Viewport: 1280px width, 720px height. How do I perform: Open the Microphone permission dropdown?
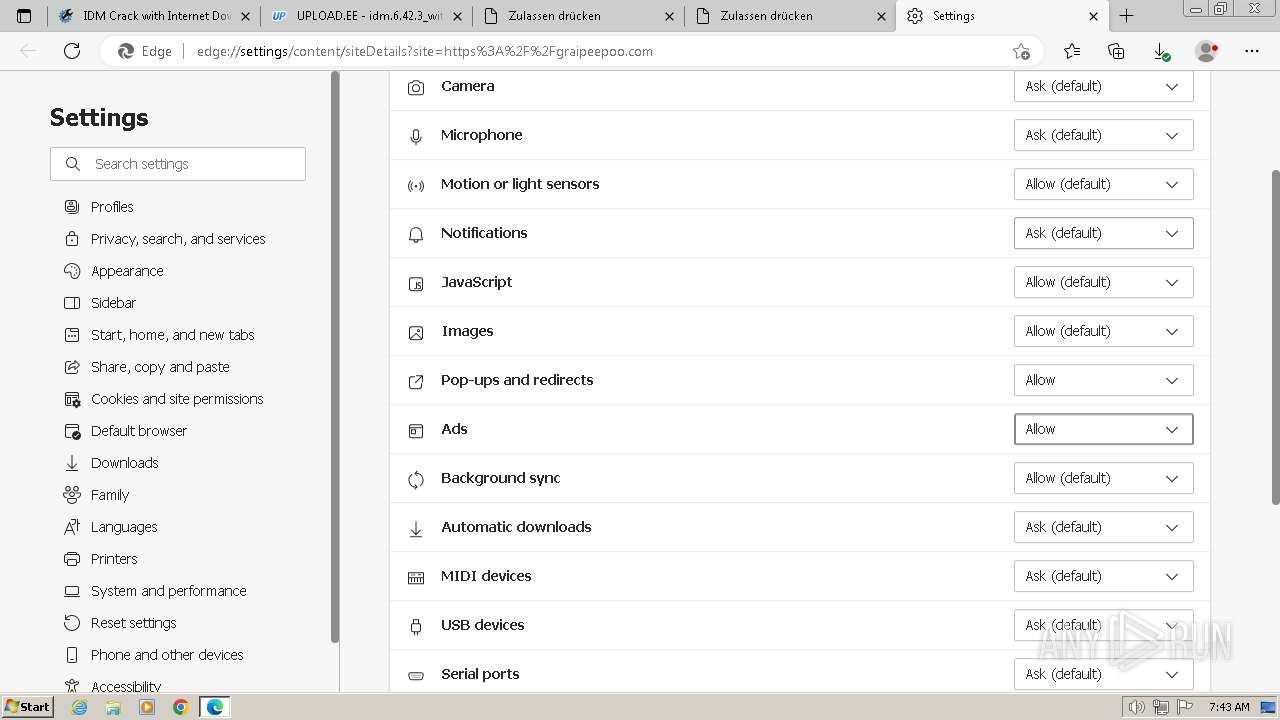click(1103, 135)
